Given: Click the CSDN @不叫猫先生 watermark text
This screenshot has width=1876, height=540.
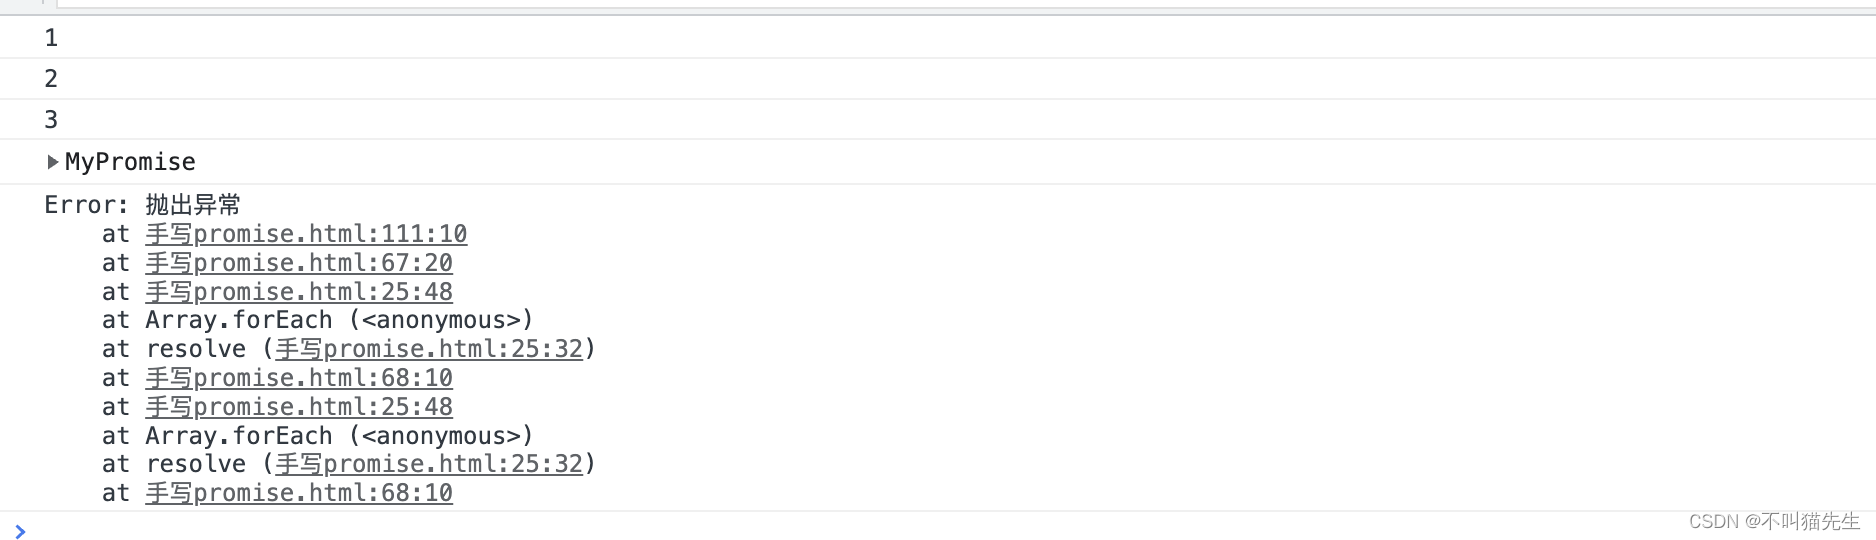Looking at the screenshot, I should [1774, 521].
